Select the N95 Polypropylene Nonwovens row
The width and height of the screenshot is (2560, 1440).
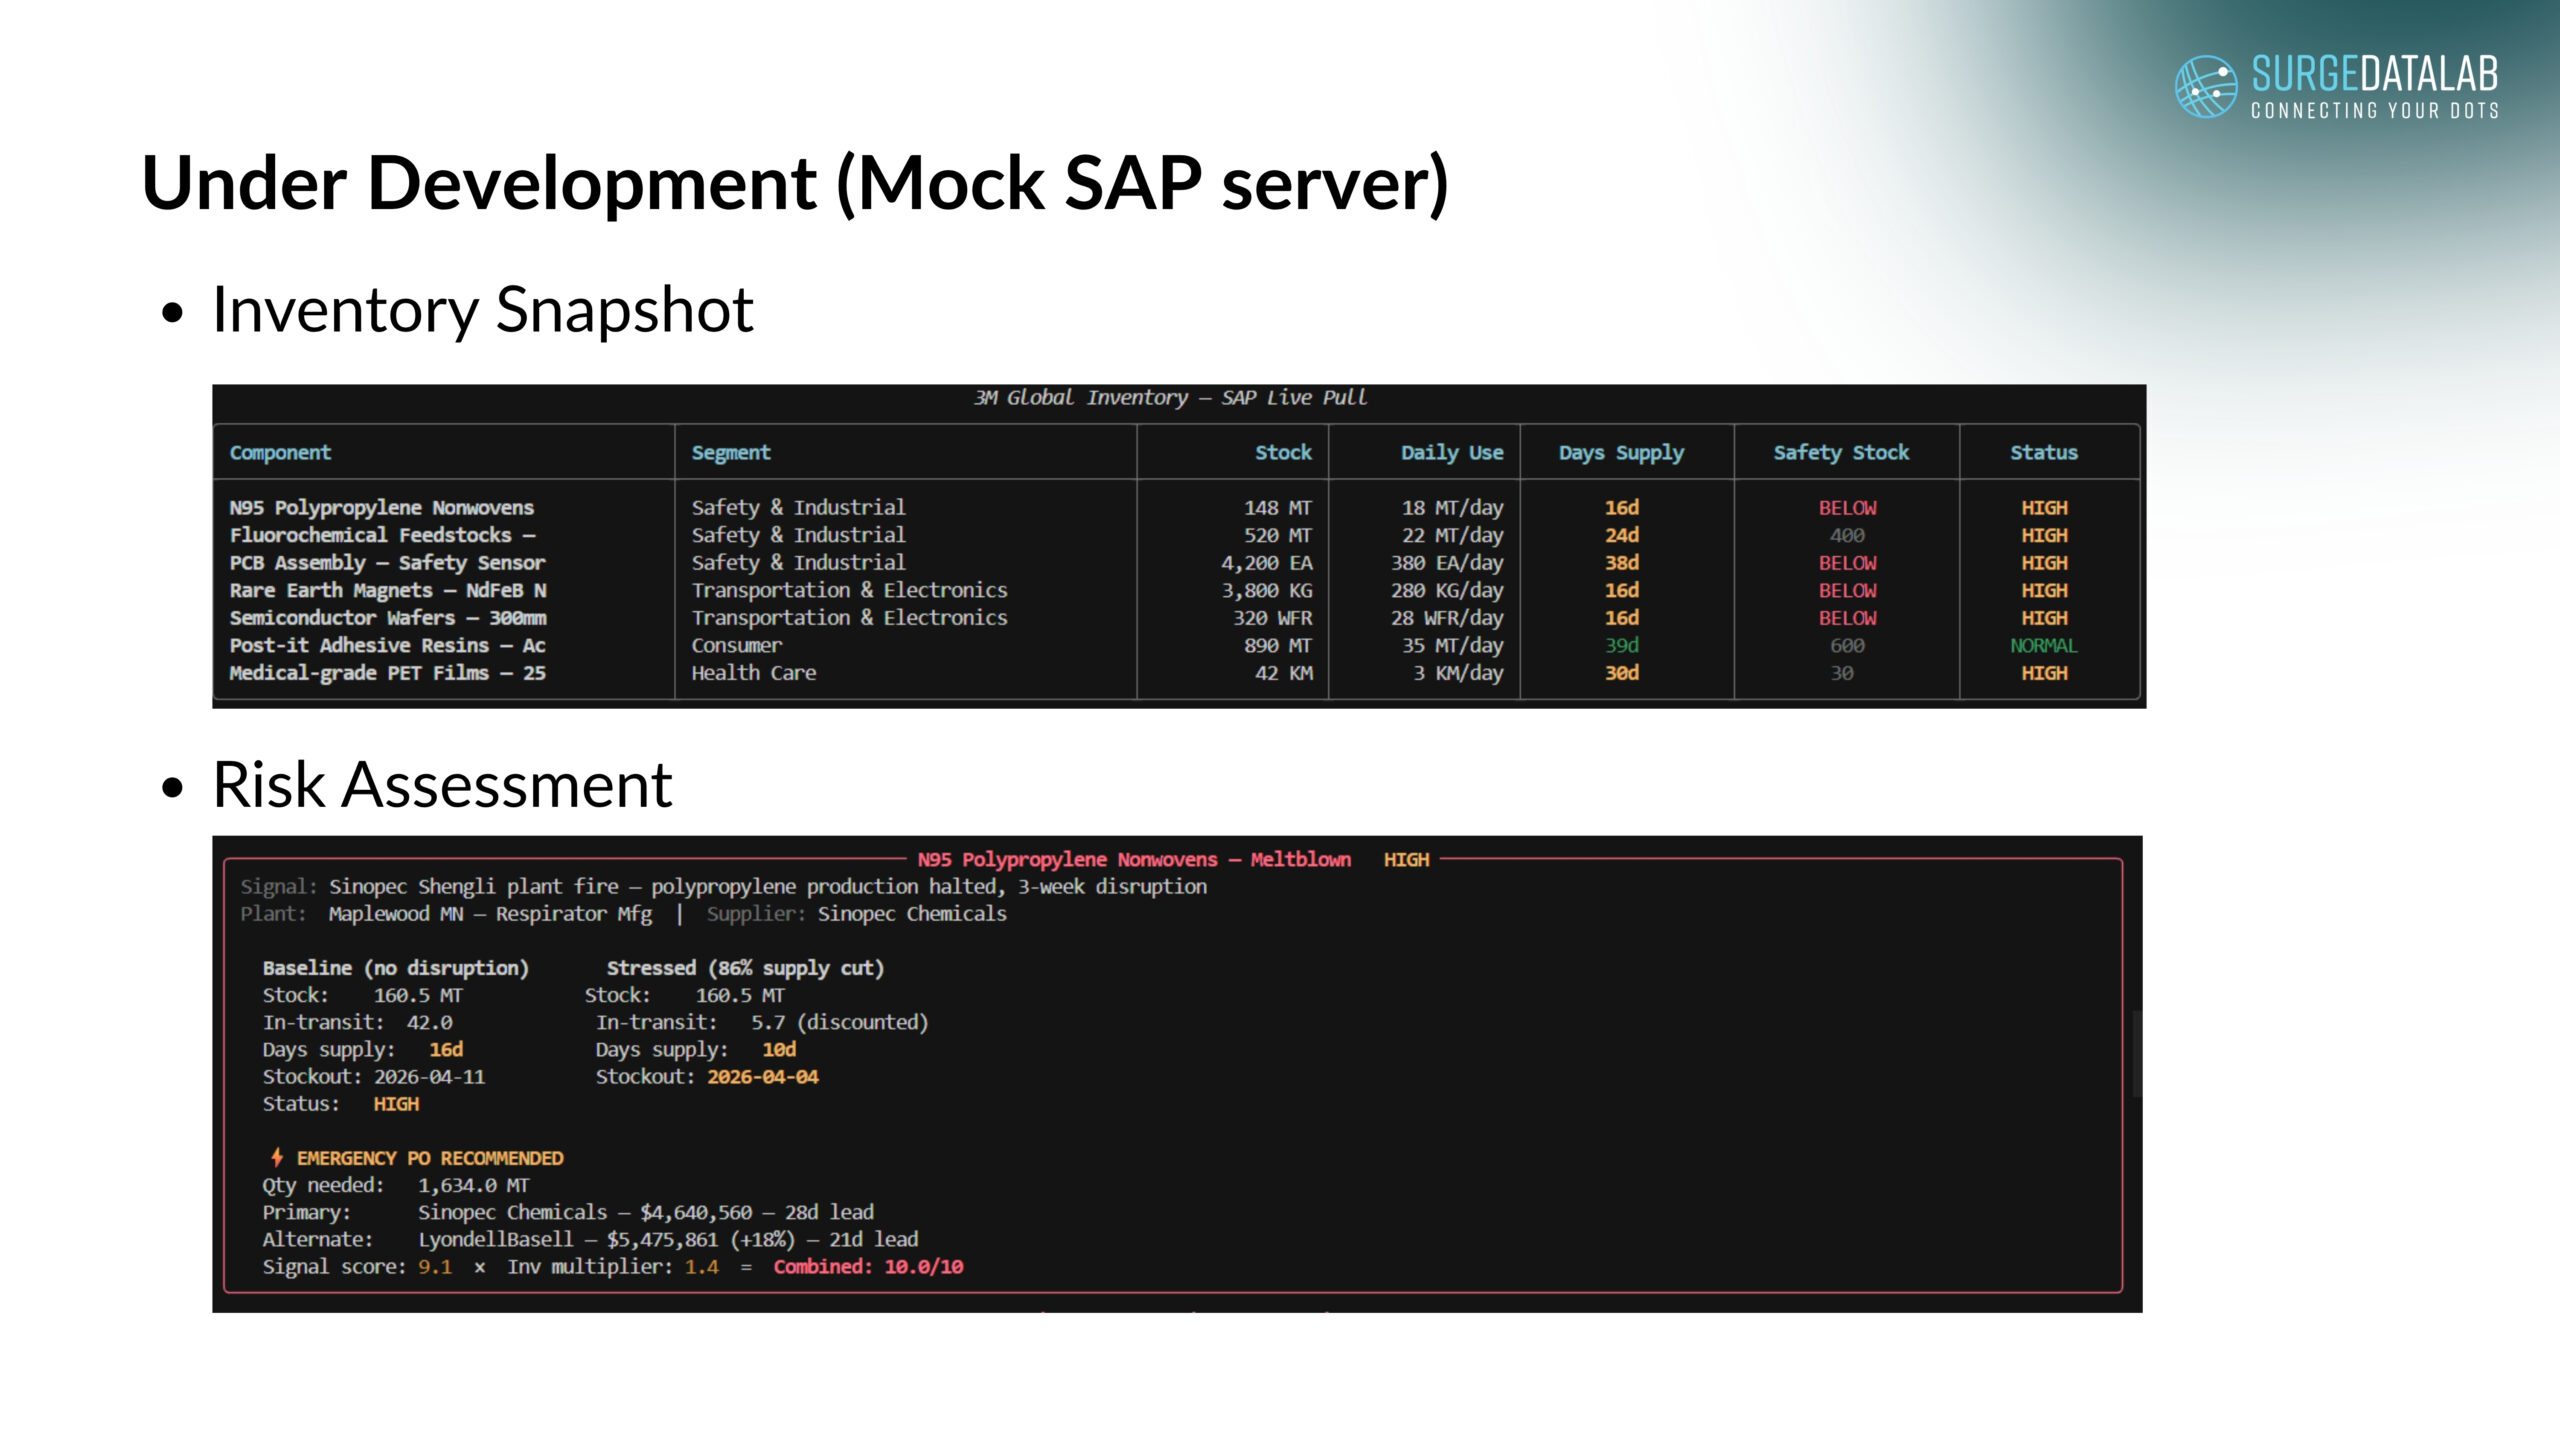pos(382,508)
